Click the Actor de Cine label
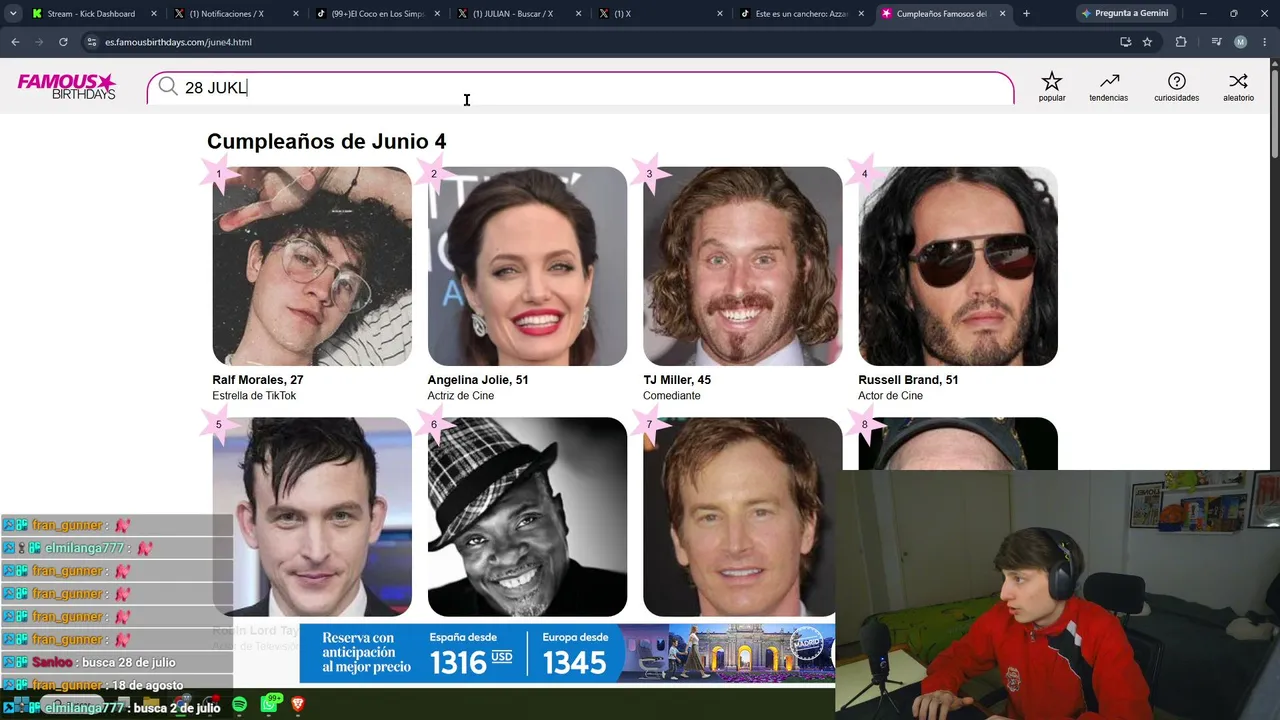The image size is (1280, 720). coord(890,396)
